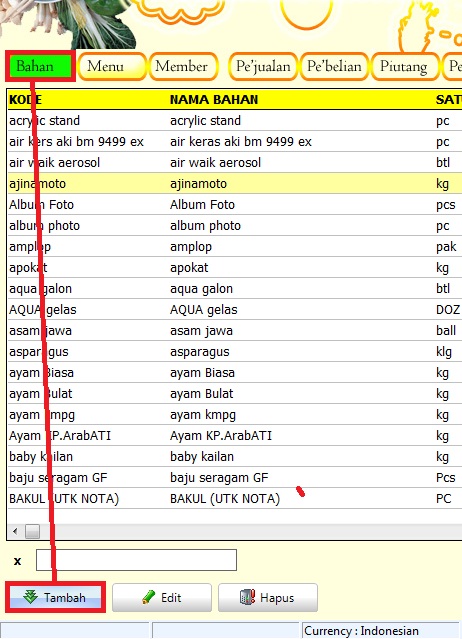Click the Currency : Indonesian status panel
This screenshot has width=462, height=639.
[x=381, y=630]
